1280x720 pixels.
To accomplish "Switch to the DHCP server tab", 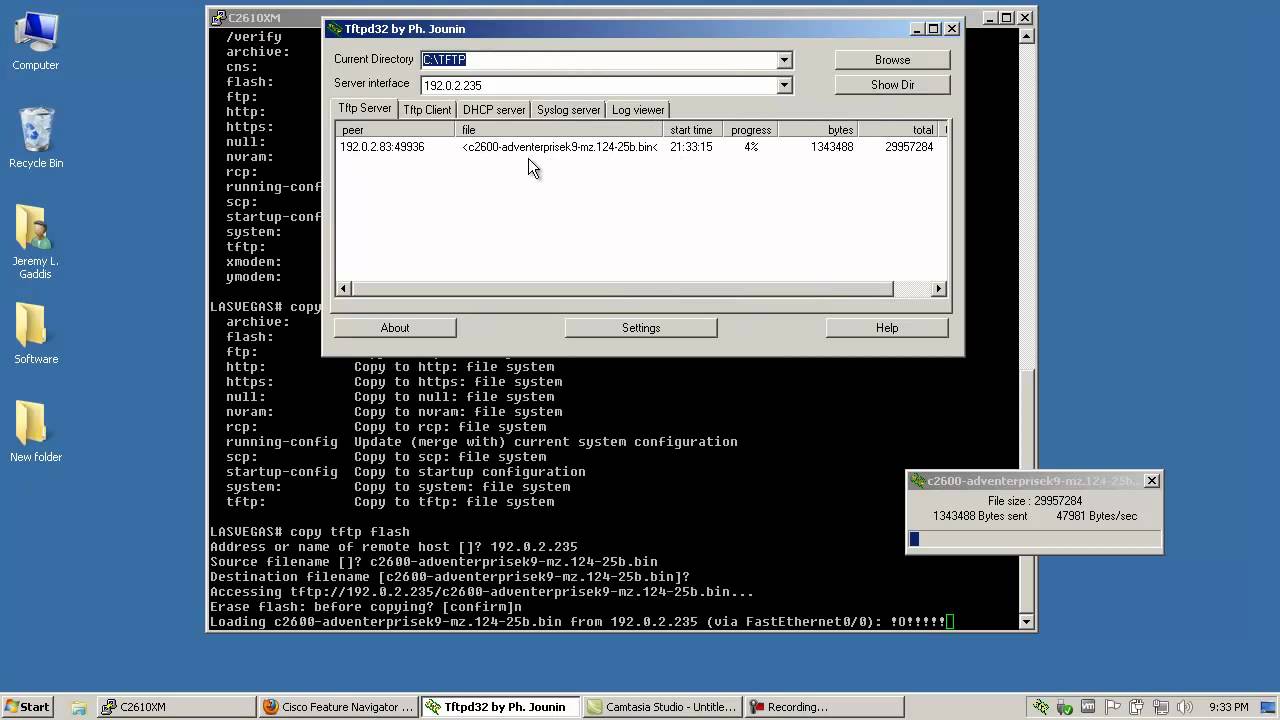I will (494, 110).
